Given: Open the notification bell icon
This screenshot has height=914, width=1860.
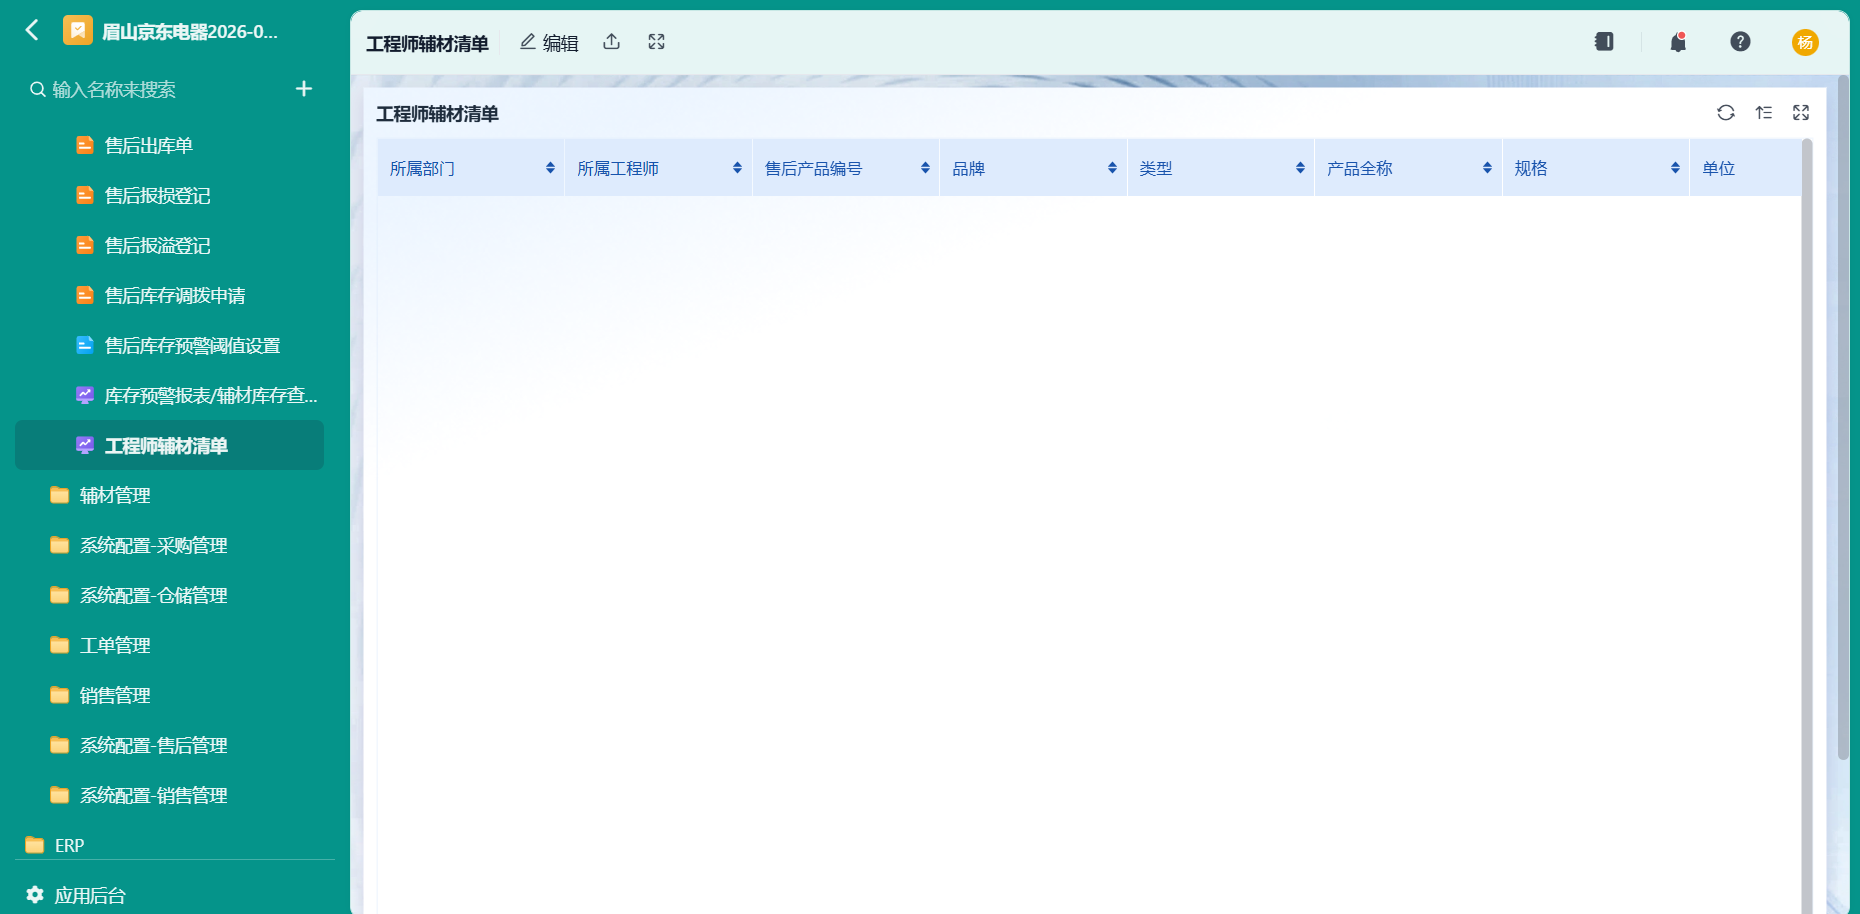Looking at the screenshot, I should 1678,42.
